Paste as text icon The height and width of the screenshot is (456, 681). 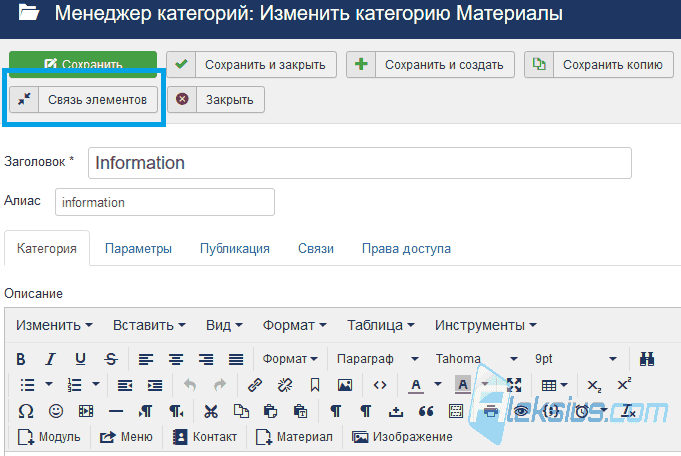tap(301, 411)
